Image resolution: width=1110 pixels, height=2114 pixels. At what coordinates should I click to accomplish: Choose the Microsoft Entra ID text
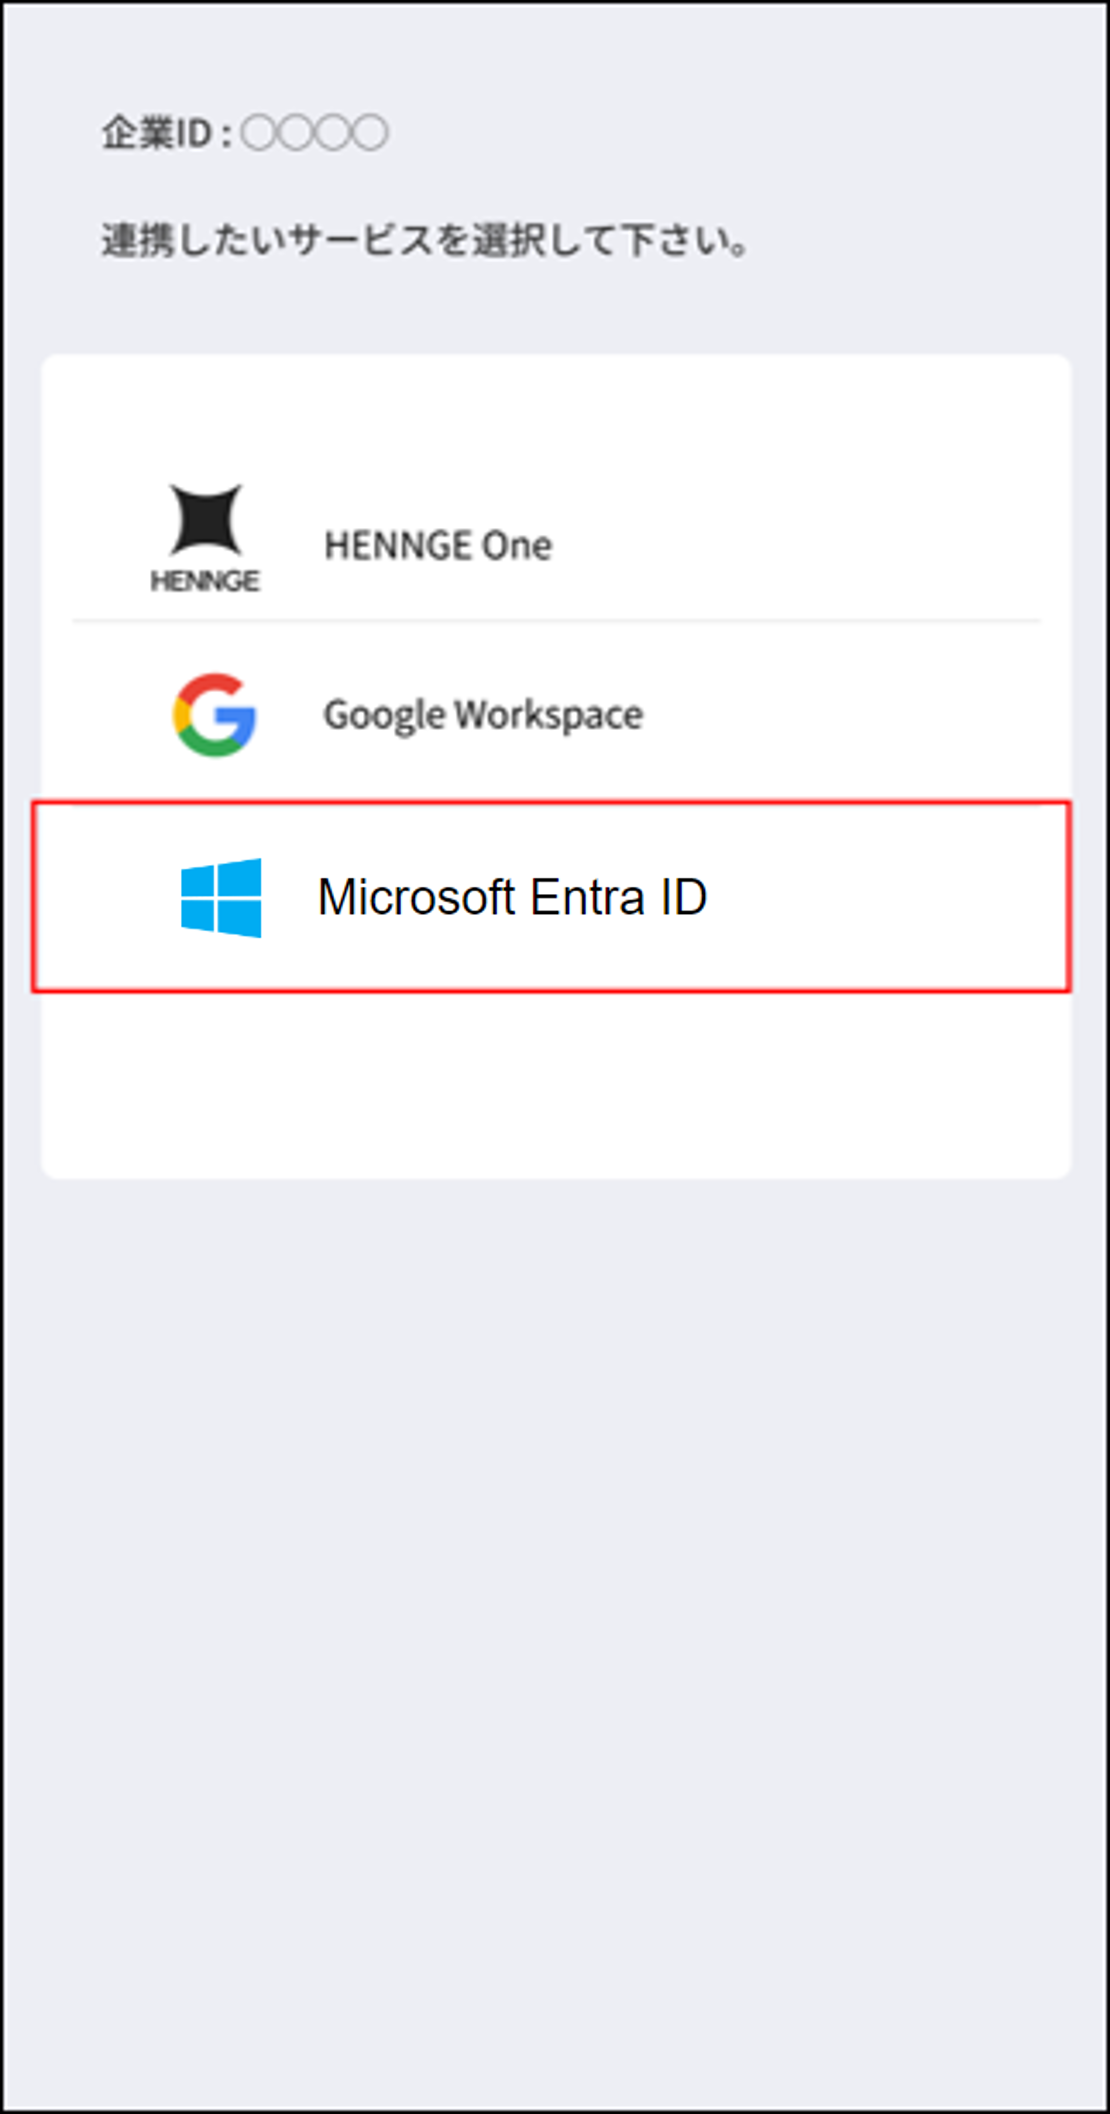[512, 897]
